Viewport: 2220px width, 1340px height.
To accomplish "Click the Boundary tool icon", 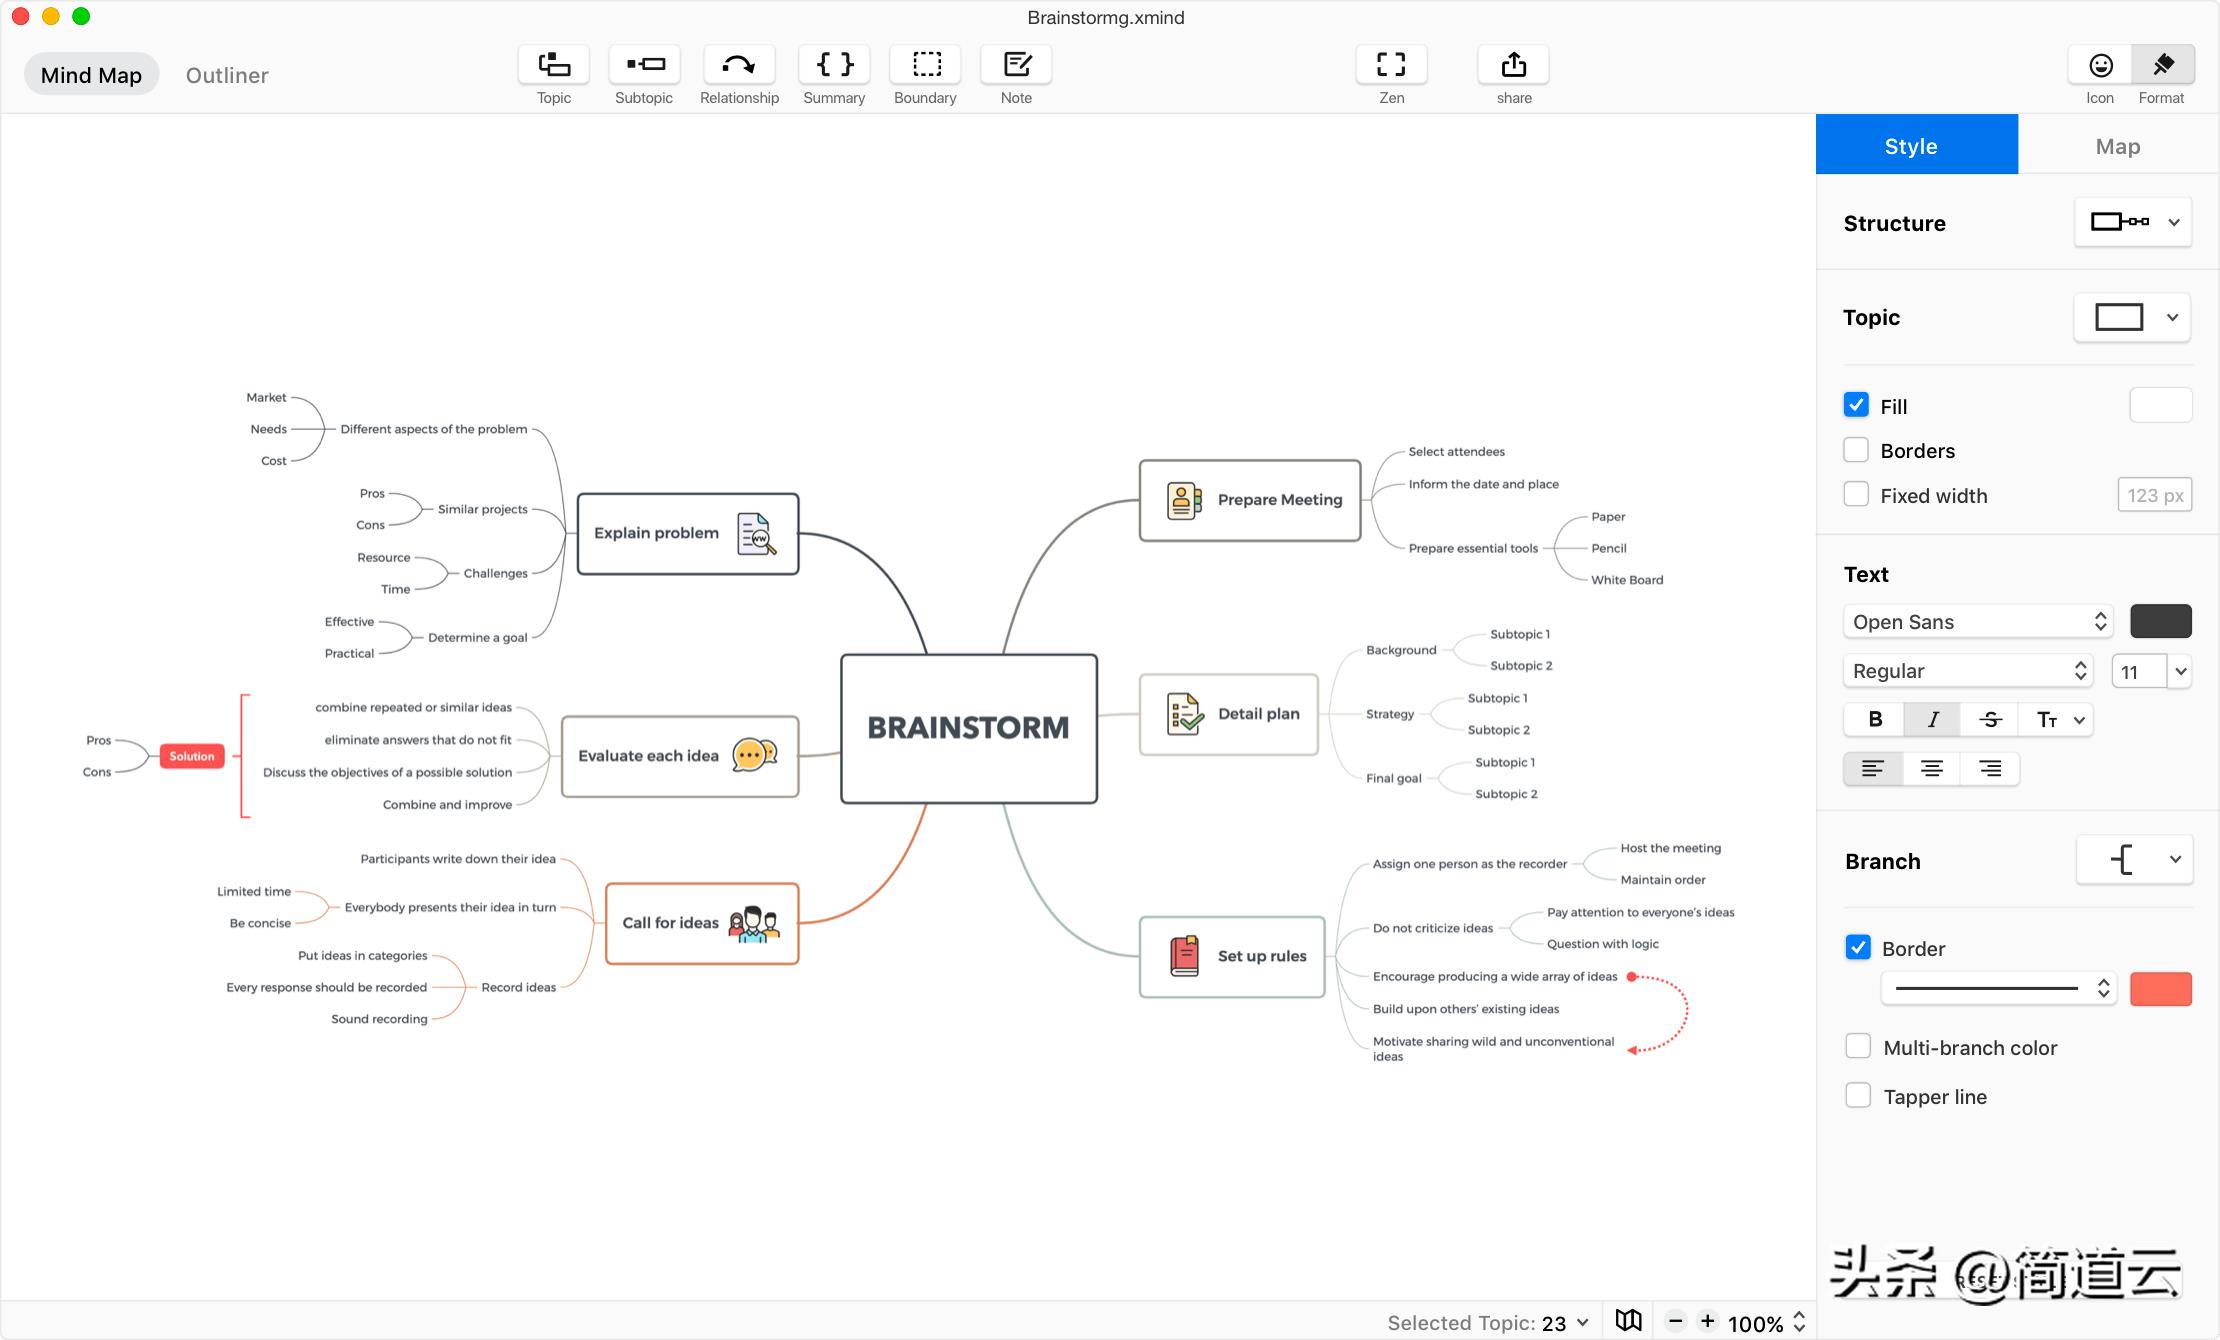I will [925, 65].
